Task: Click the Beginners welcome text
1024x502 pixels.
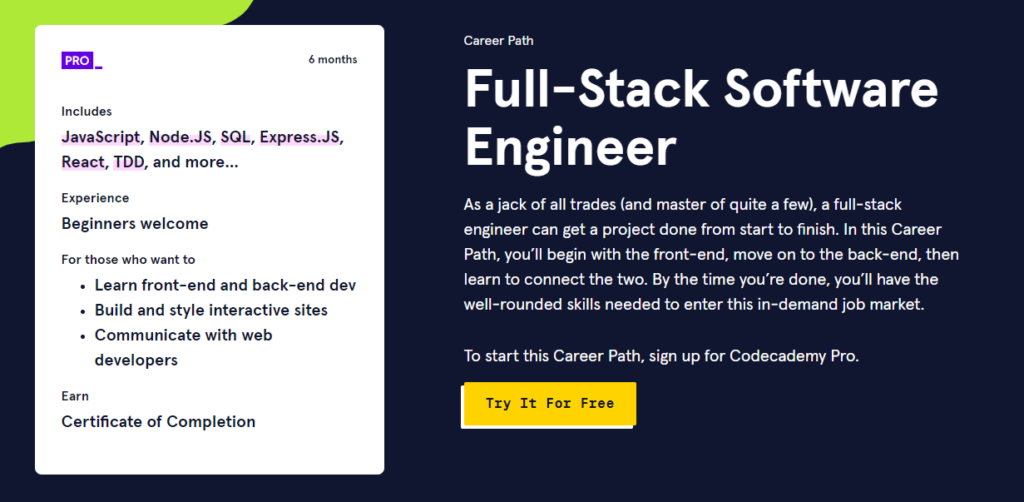Action: click(x=134, y=224)
